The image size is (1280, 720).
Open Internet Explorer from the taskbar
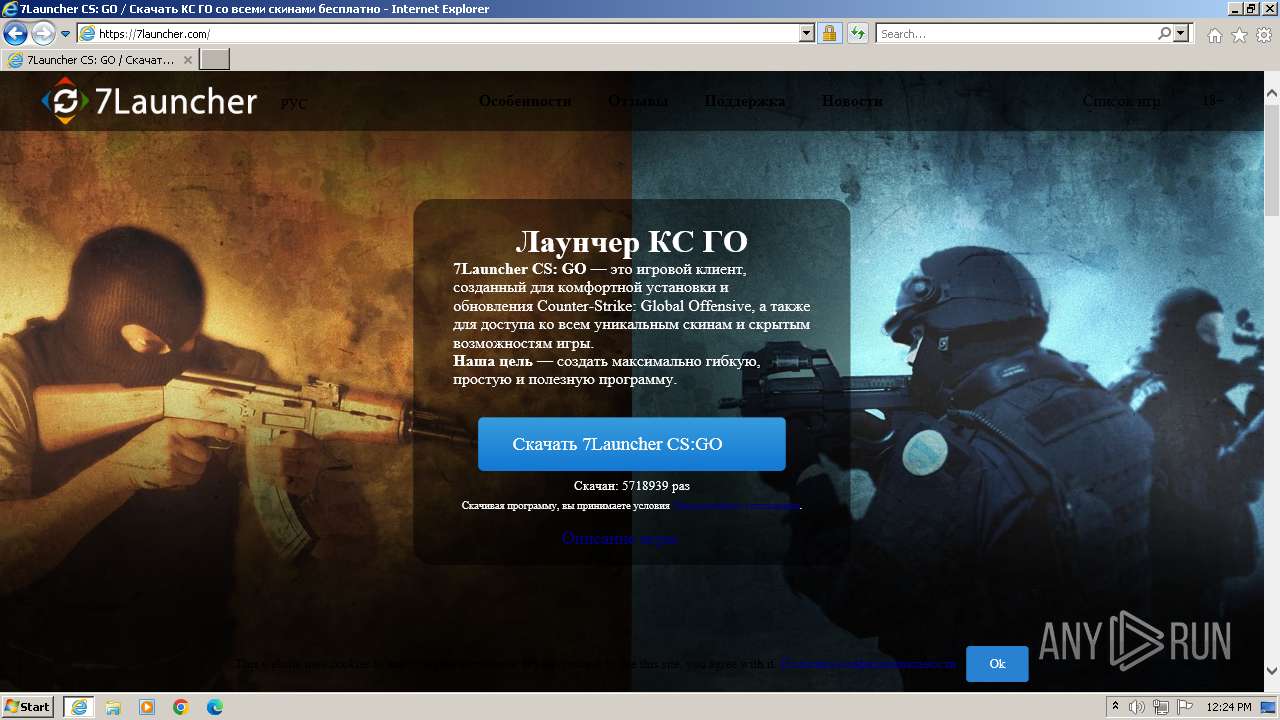tap(78, 707)
